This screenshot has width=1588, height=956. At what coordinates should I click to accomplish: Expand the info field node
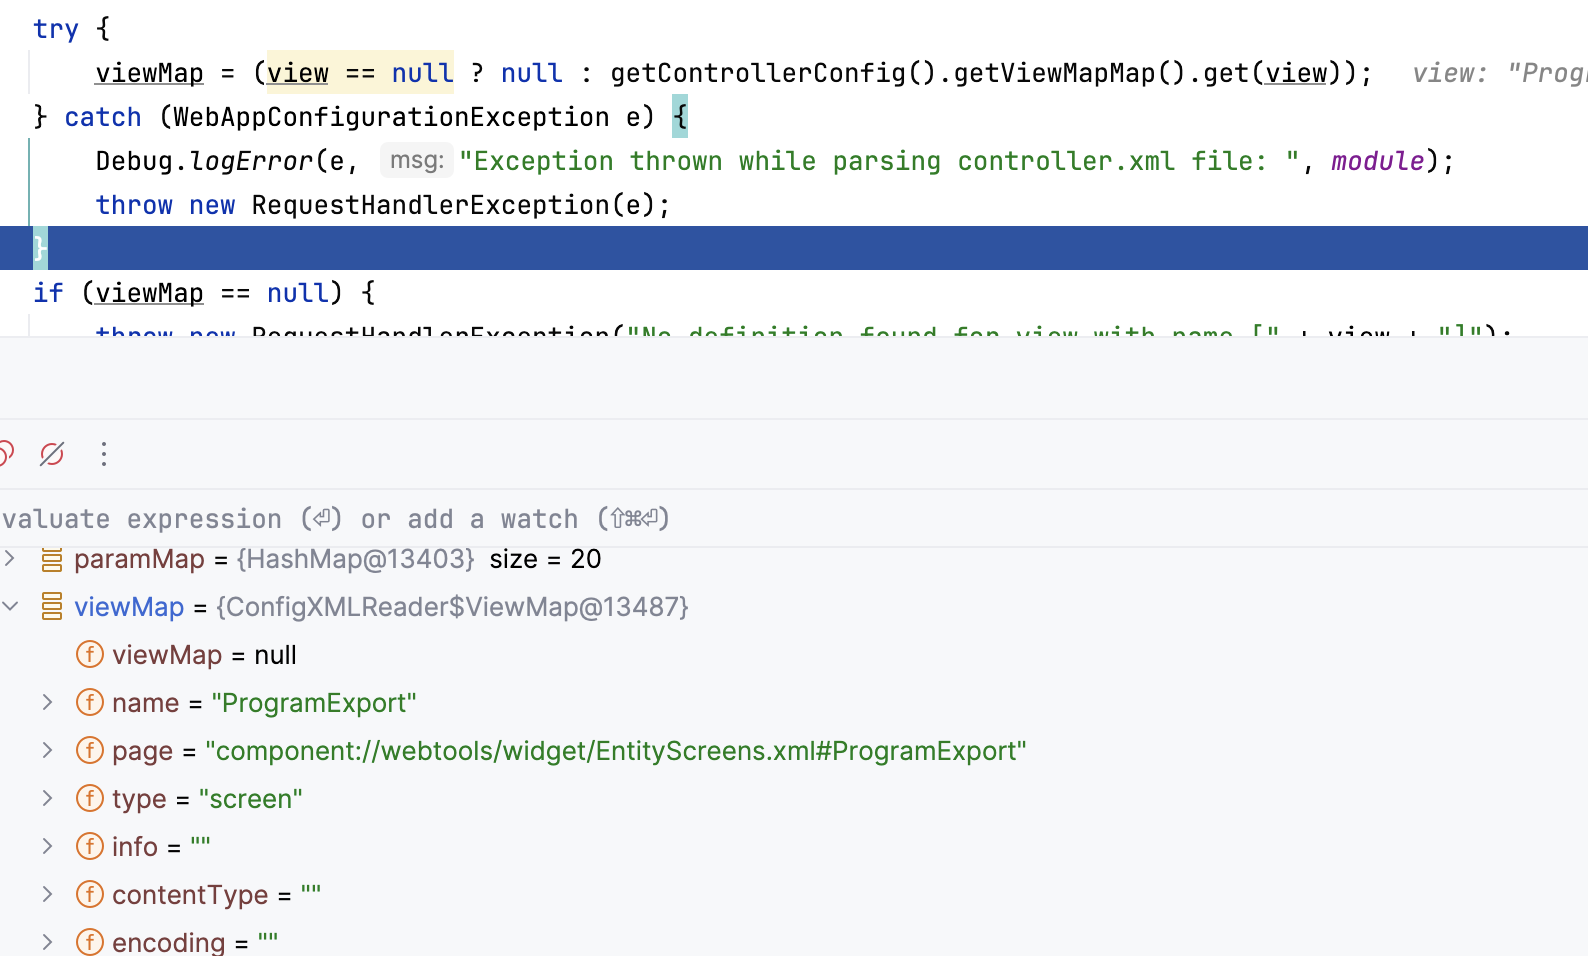click(x=47, y=846)
